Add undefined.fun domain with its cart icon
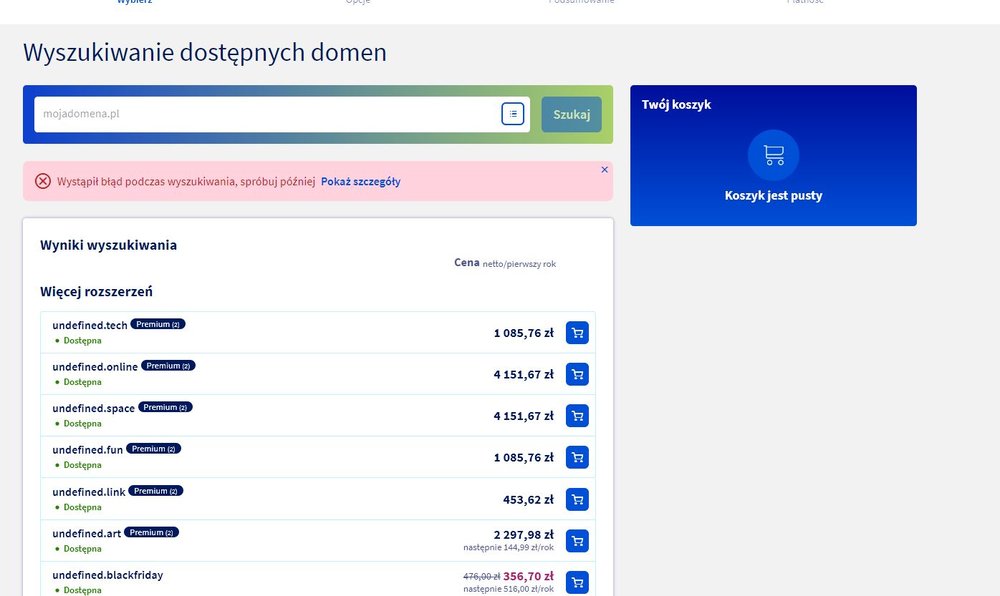The height and width of the screenshot is (596, 1000). click(x=577, y=457)
